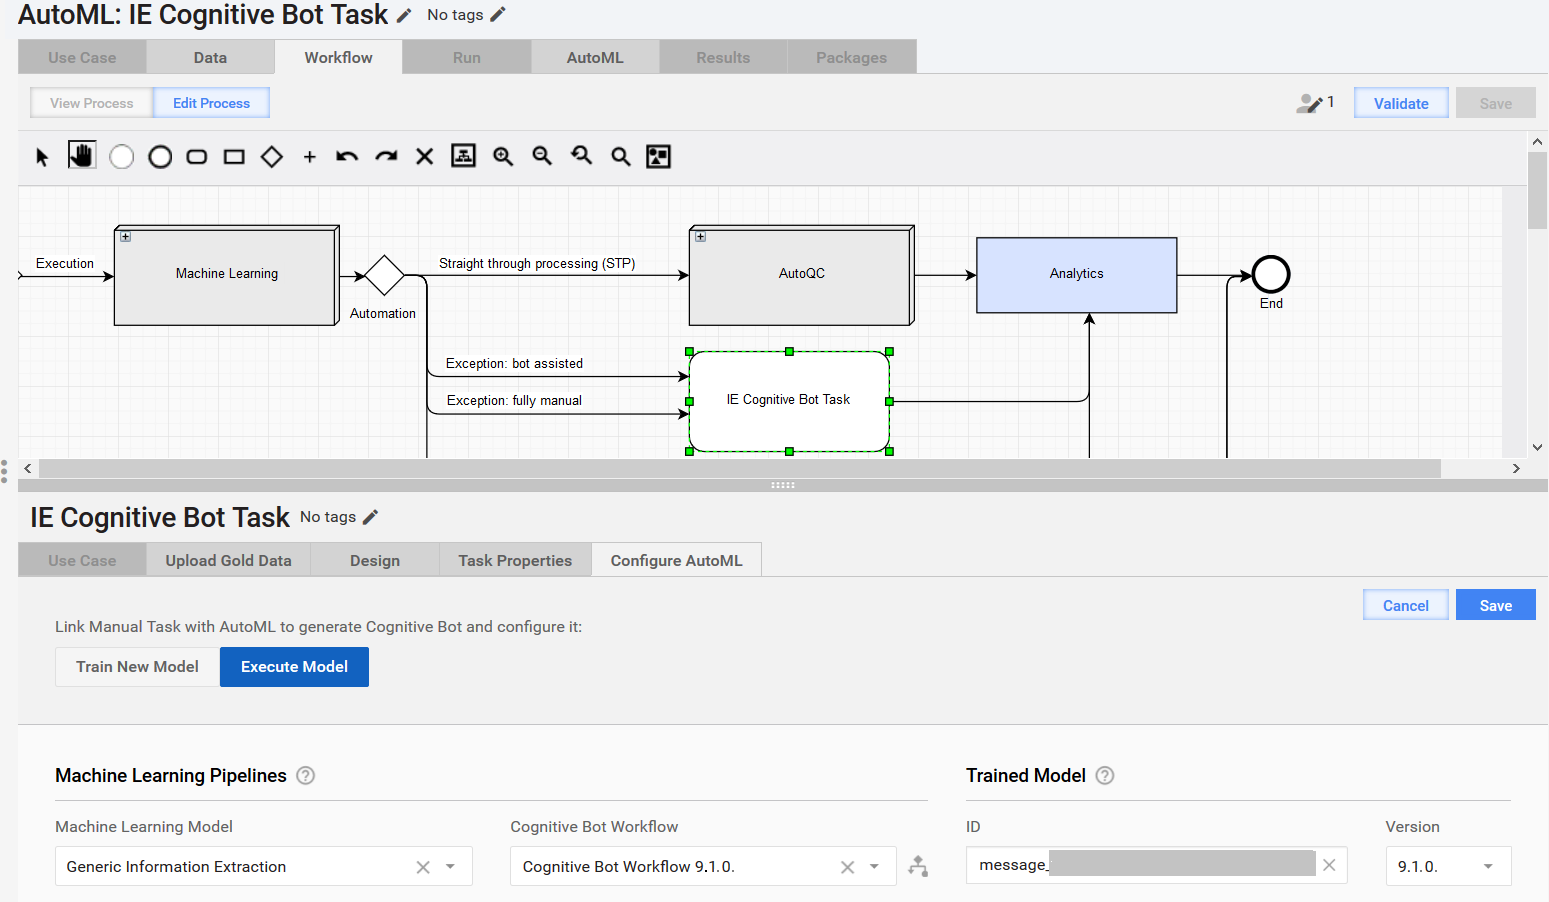Image resolution: width=1549 pixels, height=902 pixels.
Task: Click the canvas vertical scrollbar thumb
Action: (1537, 190)
